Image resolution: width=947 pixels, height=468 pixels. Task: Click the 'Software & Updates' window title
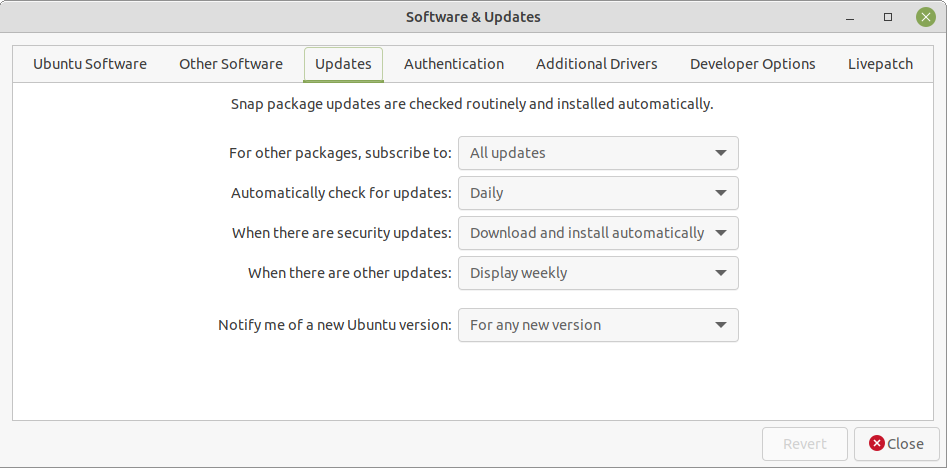(x=473, y=17)
